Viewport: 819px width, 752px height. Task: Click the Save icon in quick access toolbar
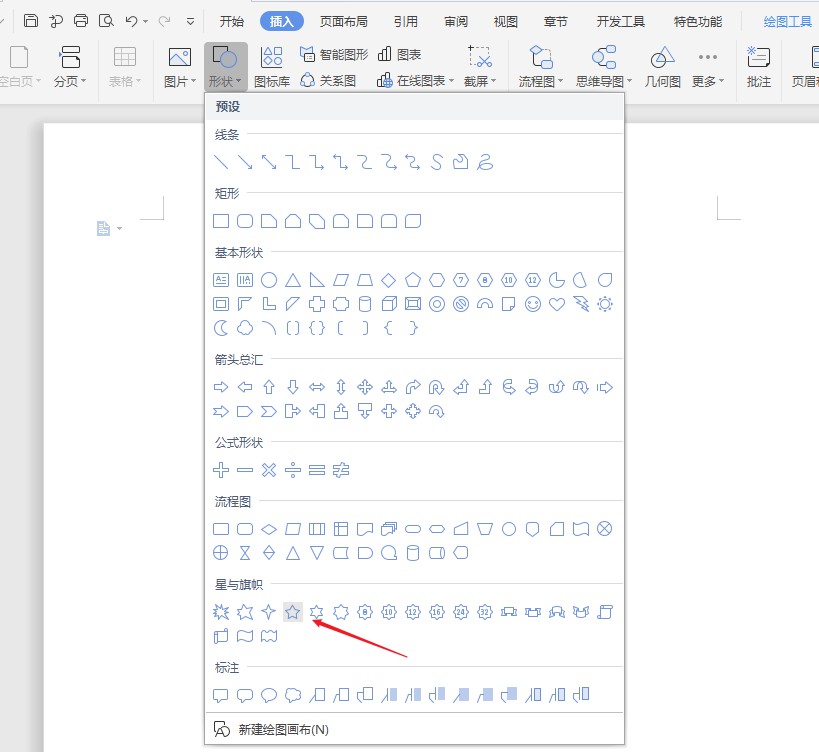coord(31,20)
